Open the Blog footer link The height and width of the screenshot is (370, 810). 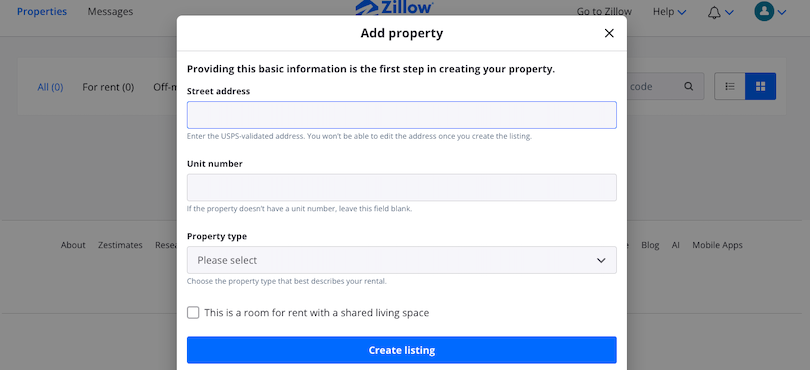650,245
